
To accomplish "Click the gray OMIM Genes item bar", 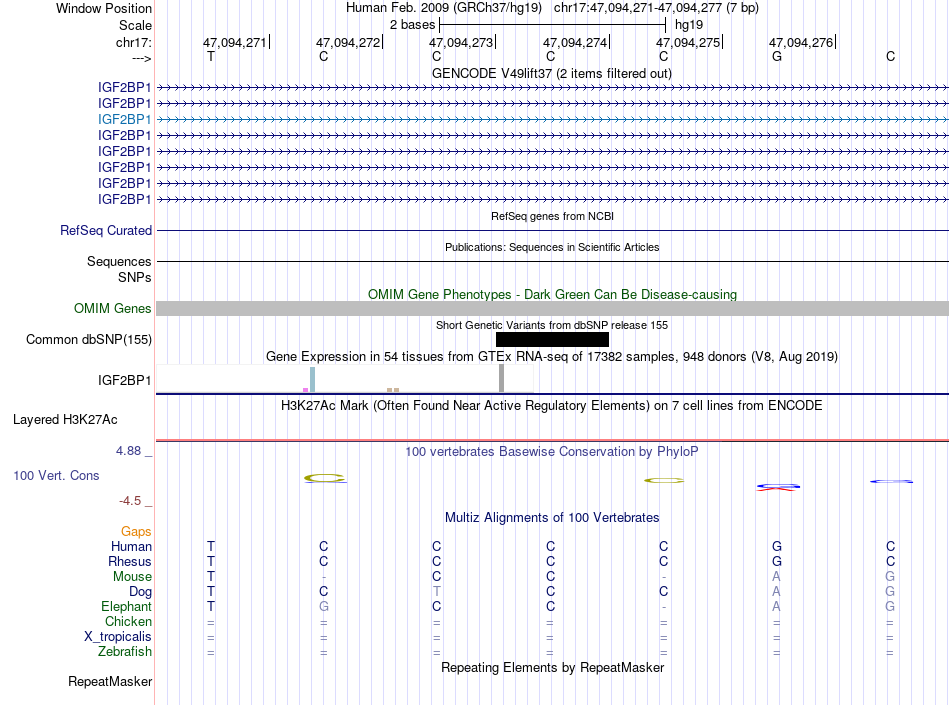I will [x=552, y=308].
